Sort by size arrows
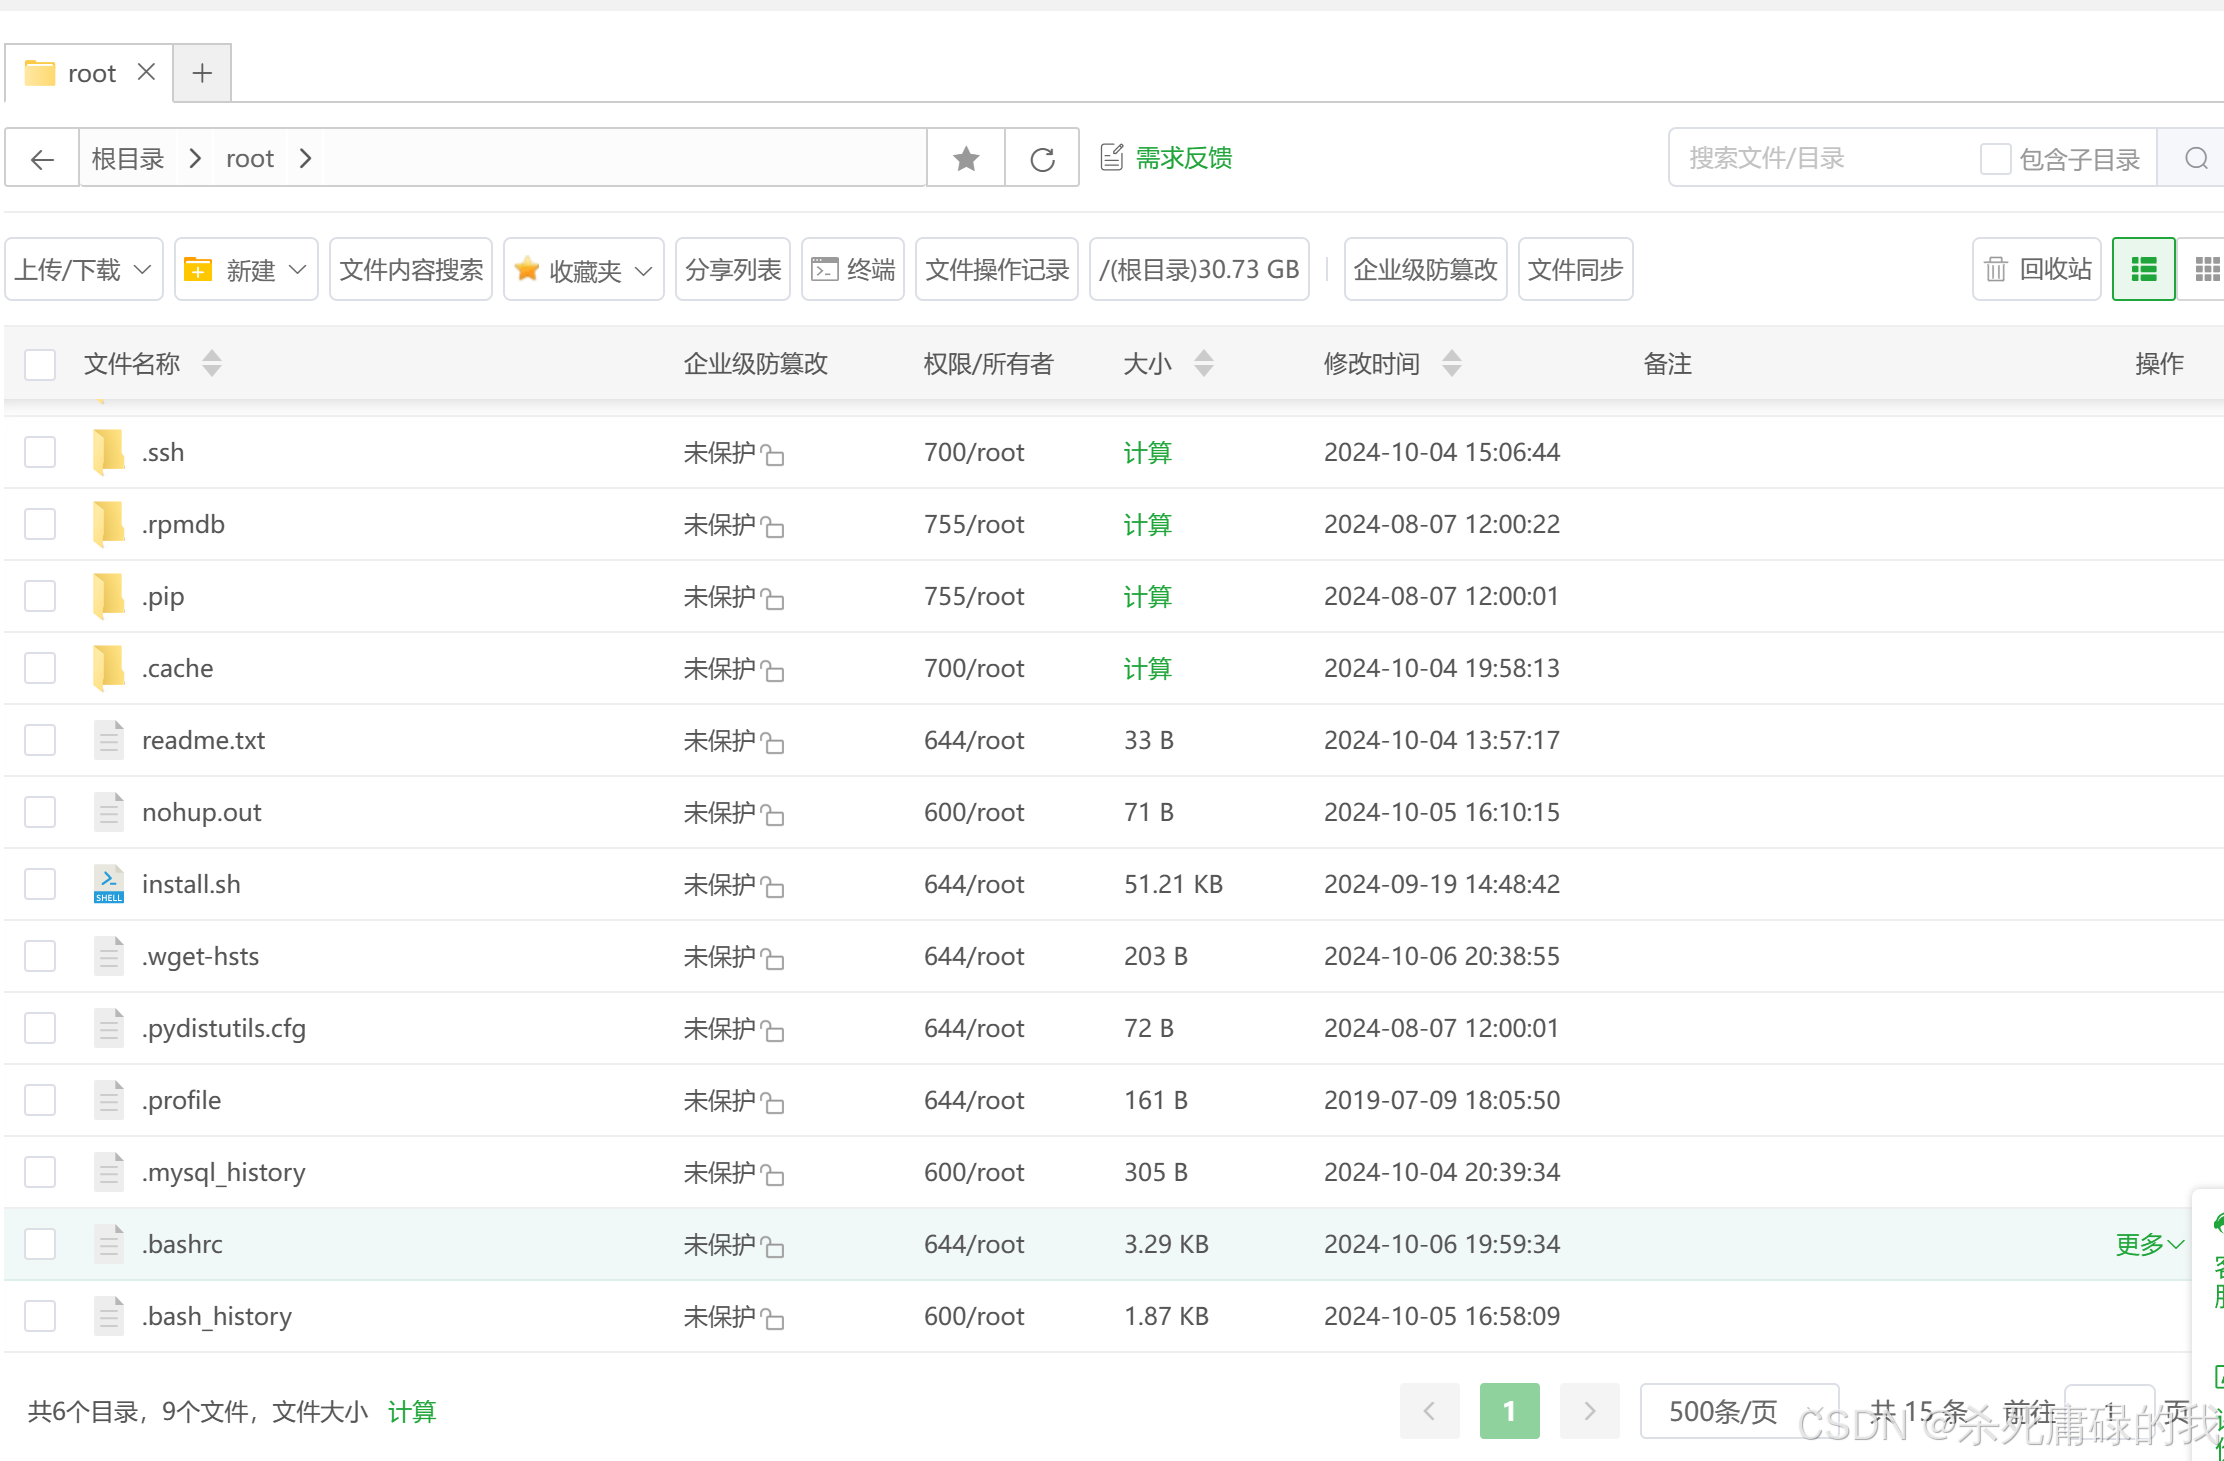The height and width of the screenshot is (1461, 2224). tap(1204, 363)
